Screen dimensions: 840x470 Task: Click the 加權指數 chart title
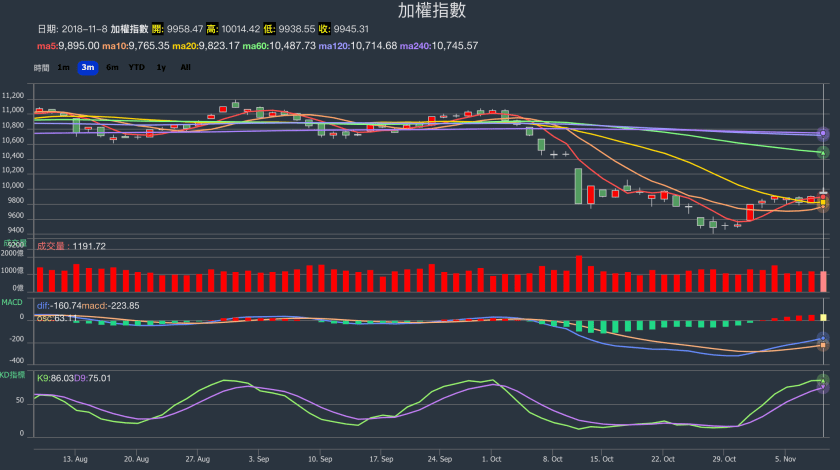(418, 11)
